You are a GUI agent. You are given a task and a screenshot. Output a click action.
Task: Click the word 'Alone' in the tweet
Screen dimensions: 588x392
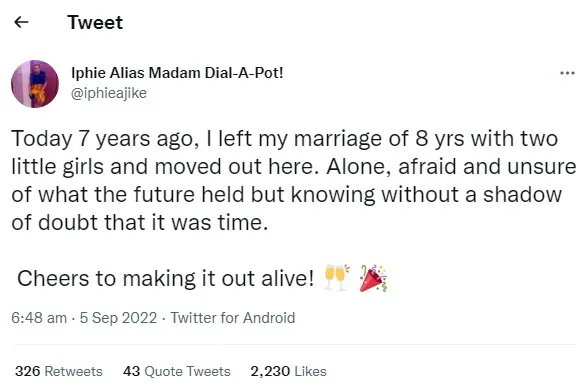pyautogui.click(x=359, y=167)
